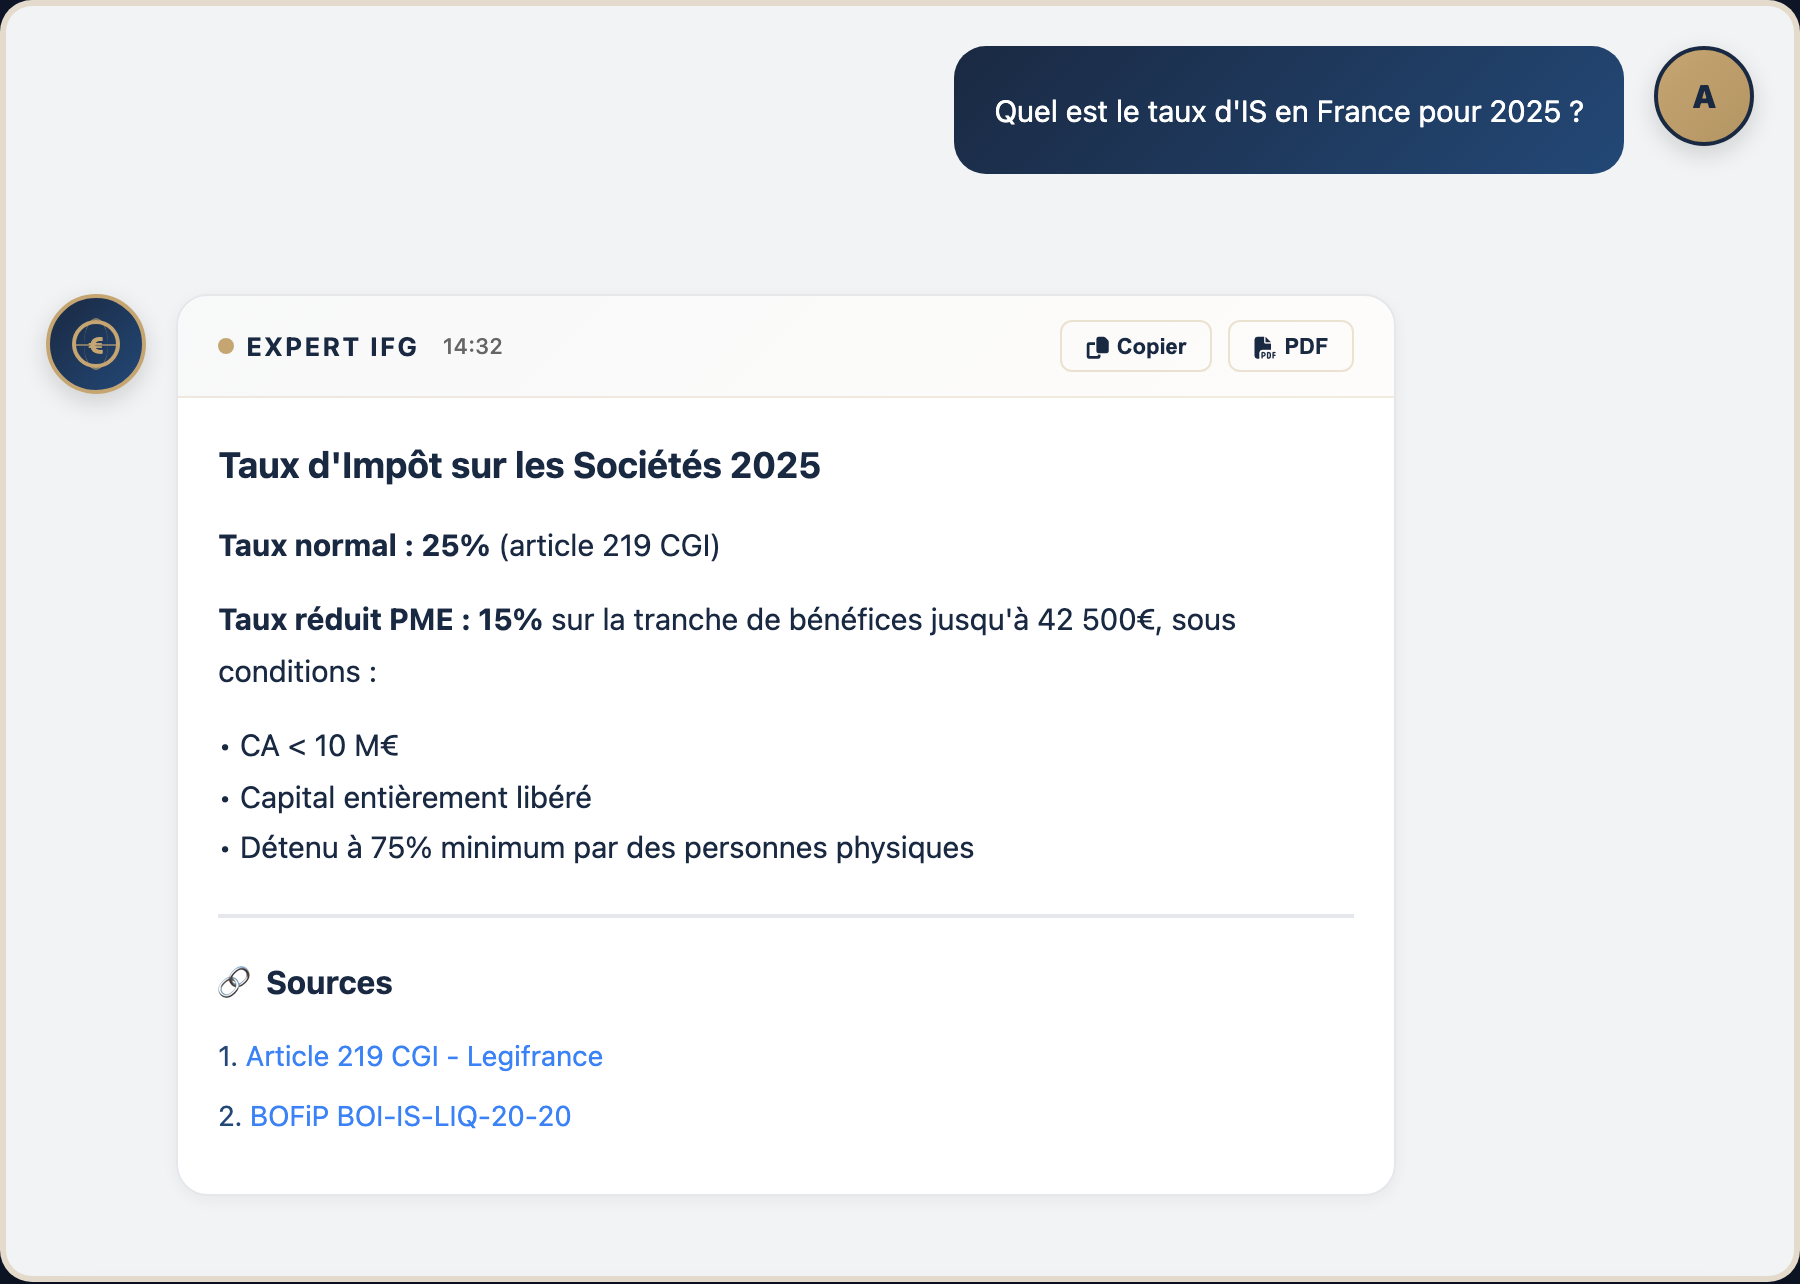
Task: Click the copy icon on the Copier button
Action: coord(1099,346)
